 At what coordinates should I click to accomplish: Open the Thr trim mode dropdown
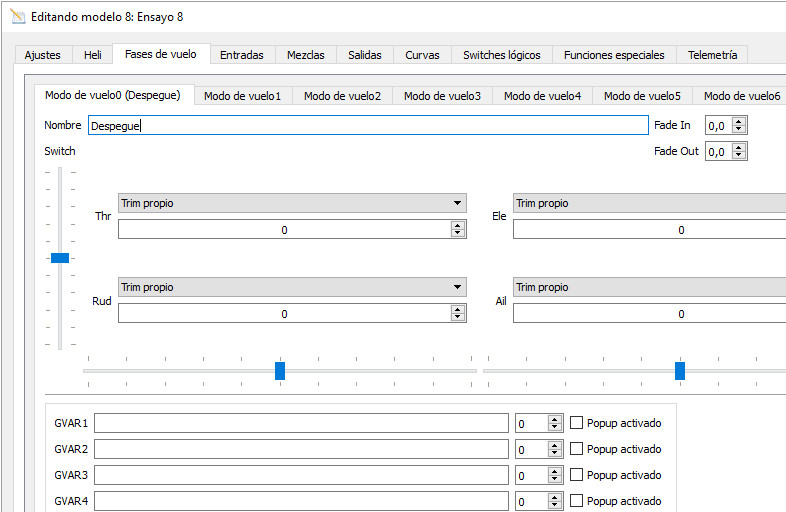[x=292, y=203]
